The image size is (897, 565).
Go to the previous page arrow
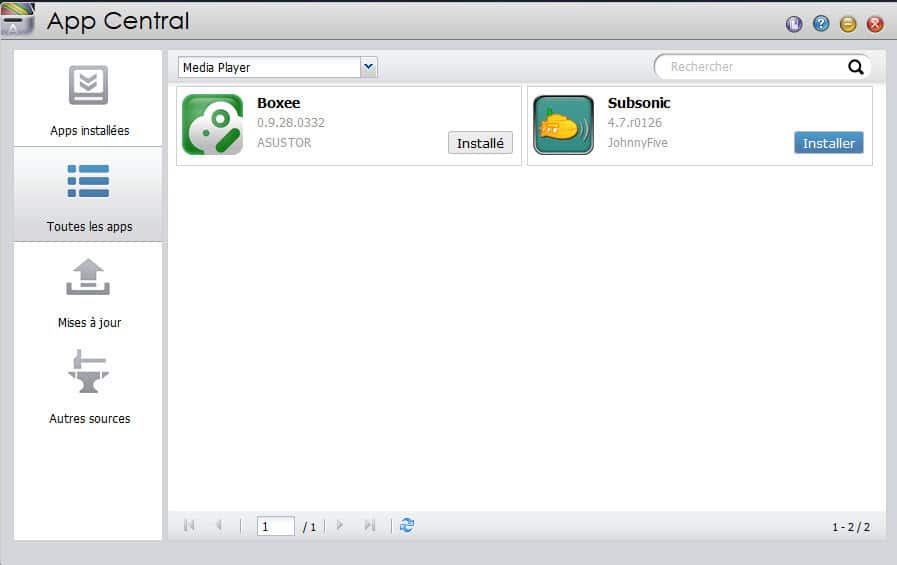coord(219,525)
